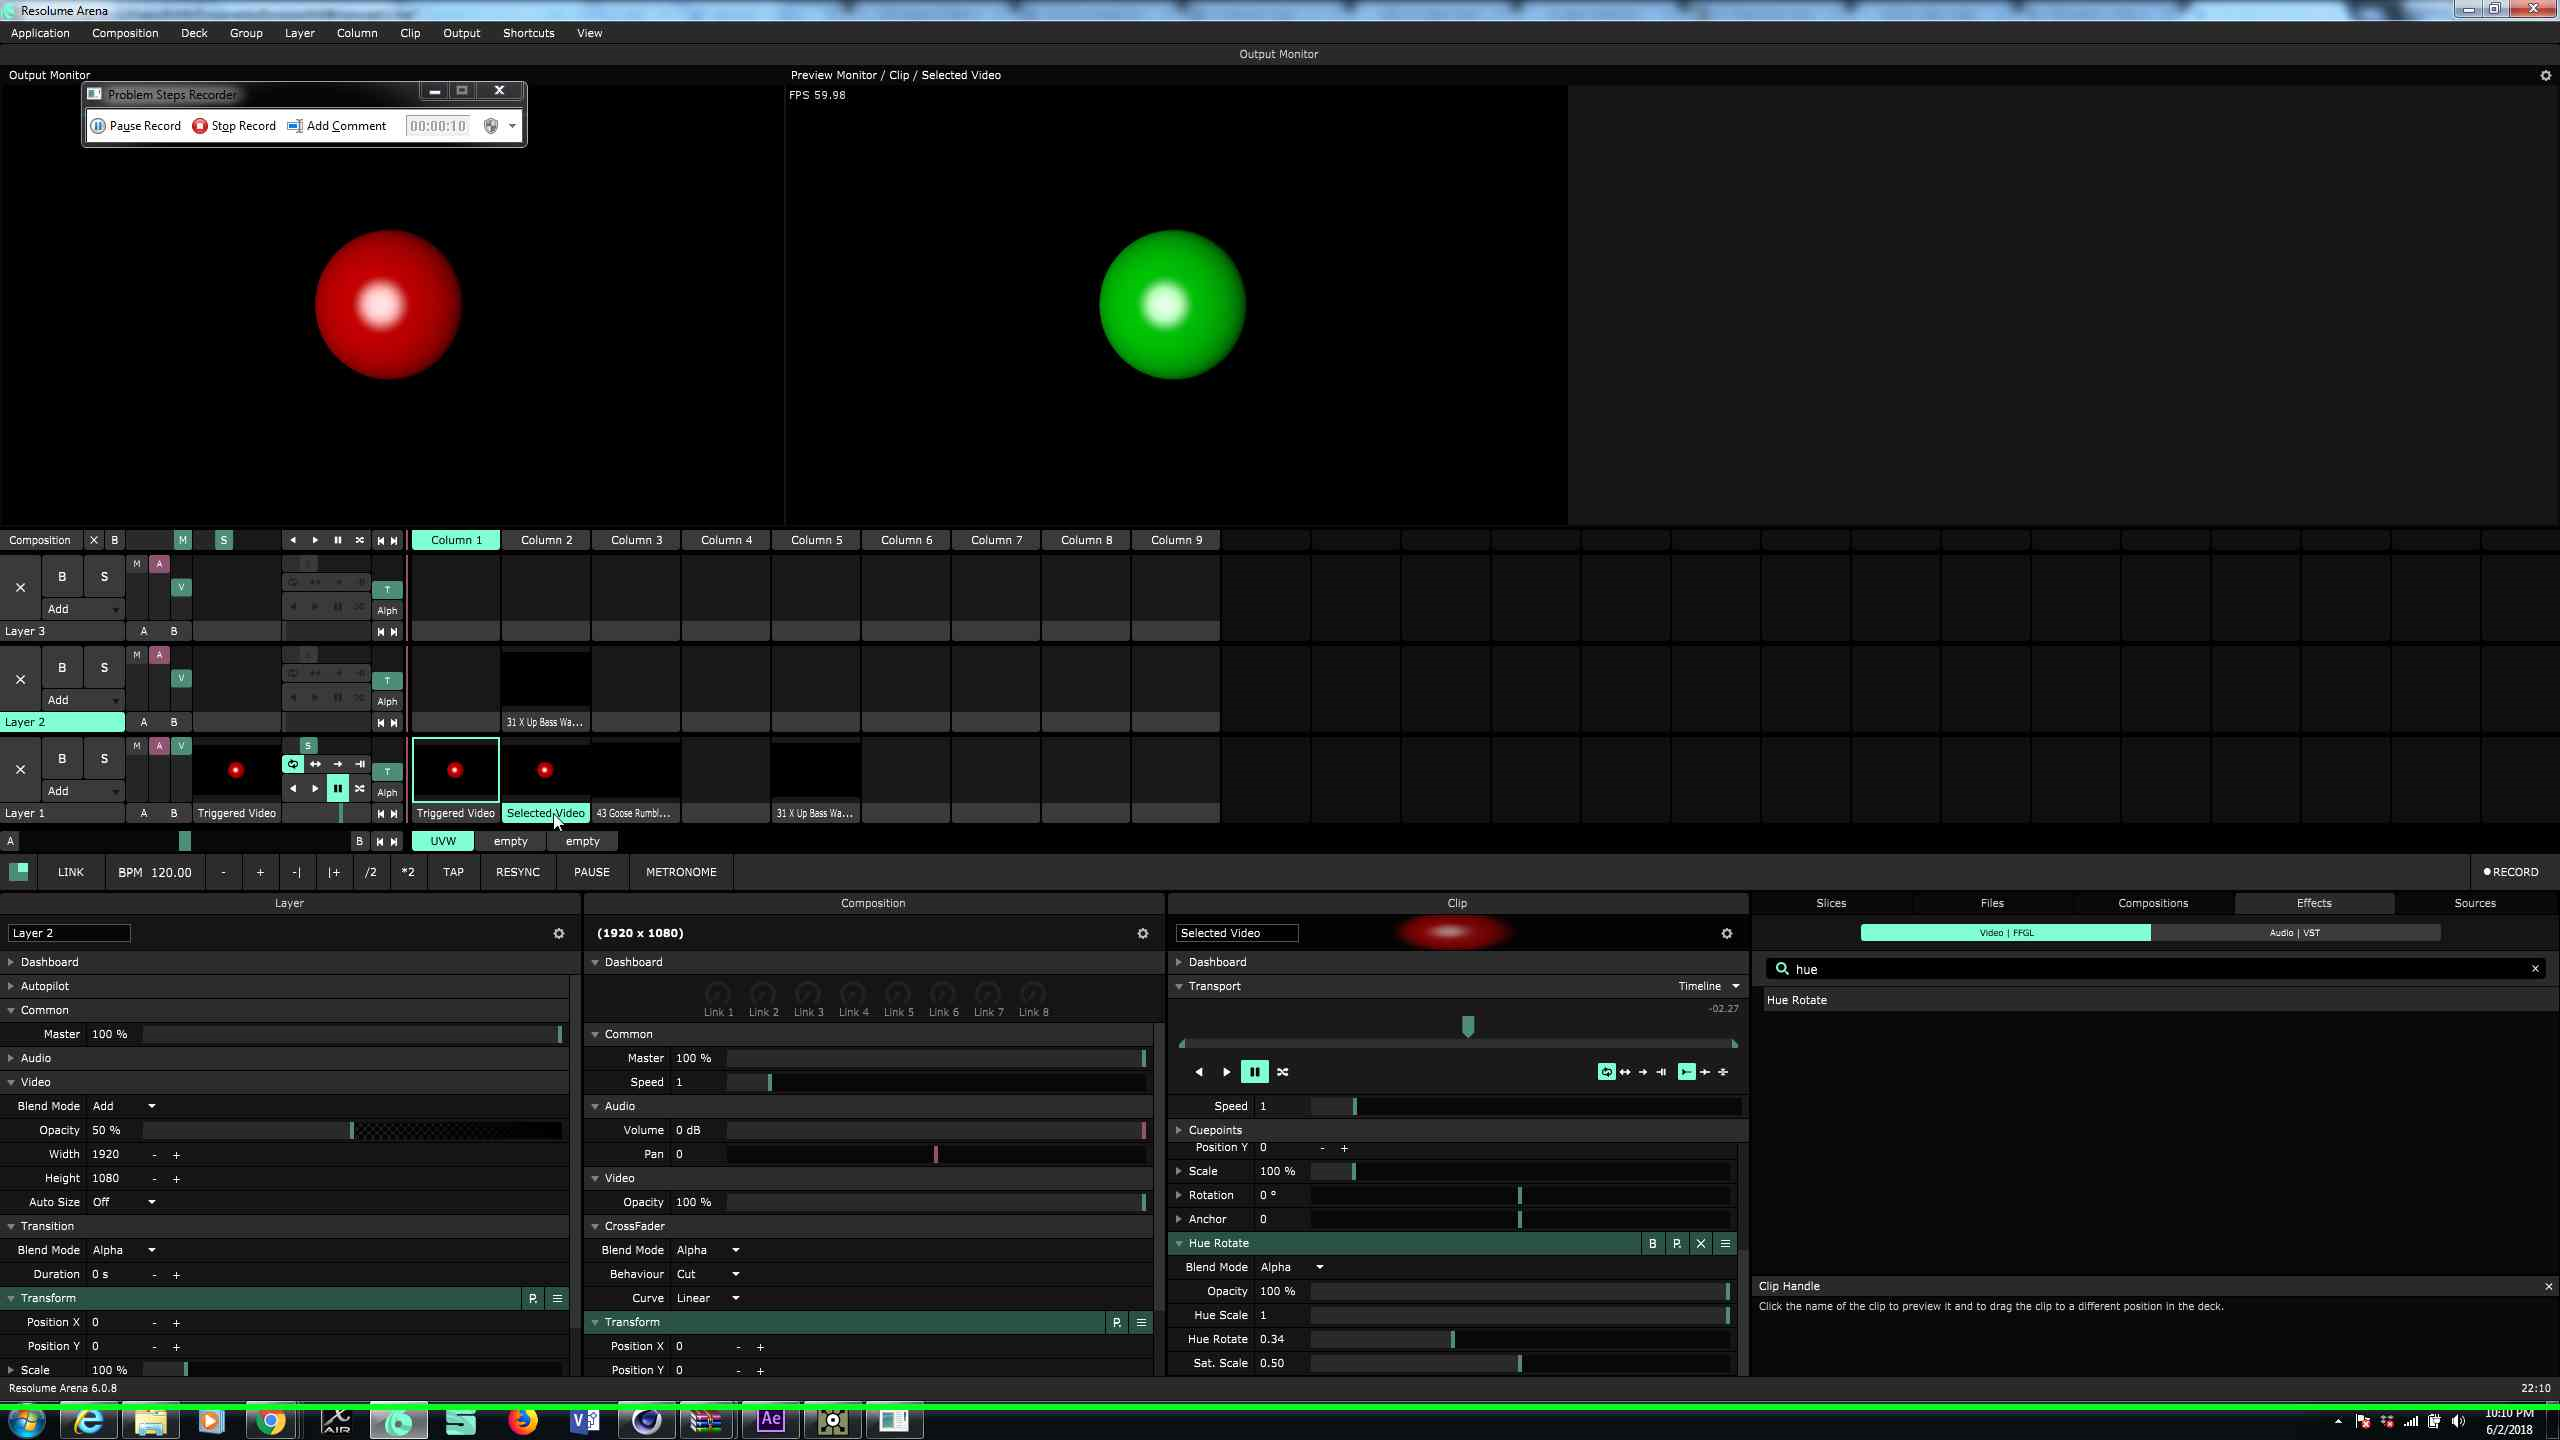Image resolution: width=2560 pixels, height=1440 pixels.
Task: Click Preview Monitor gear icon top right
Action: pyautogui.click(x=2545, y=75)
